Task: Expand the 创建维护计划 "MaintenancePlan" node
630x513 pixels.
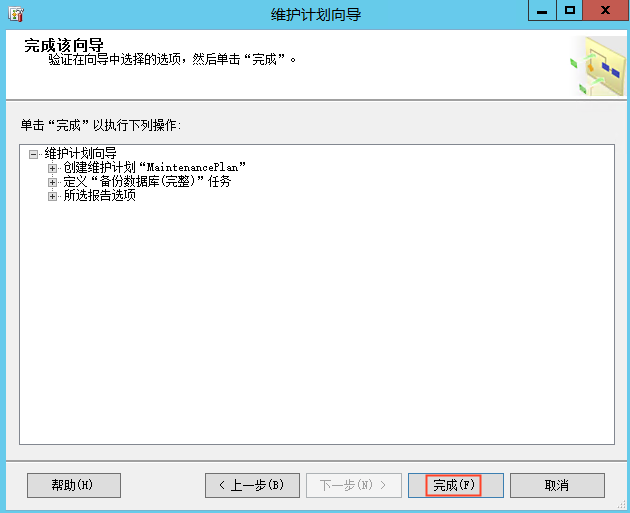Action: 52,168
